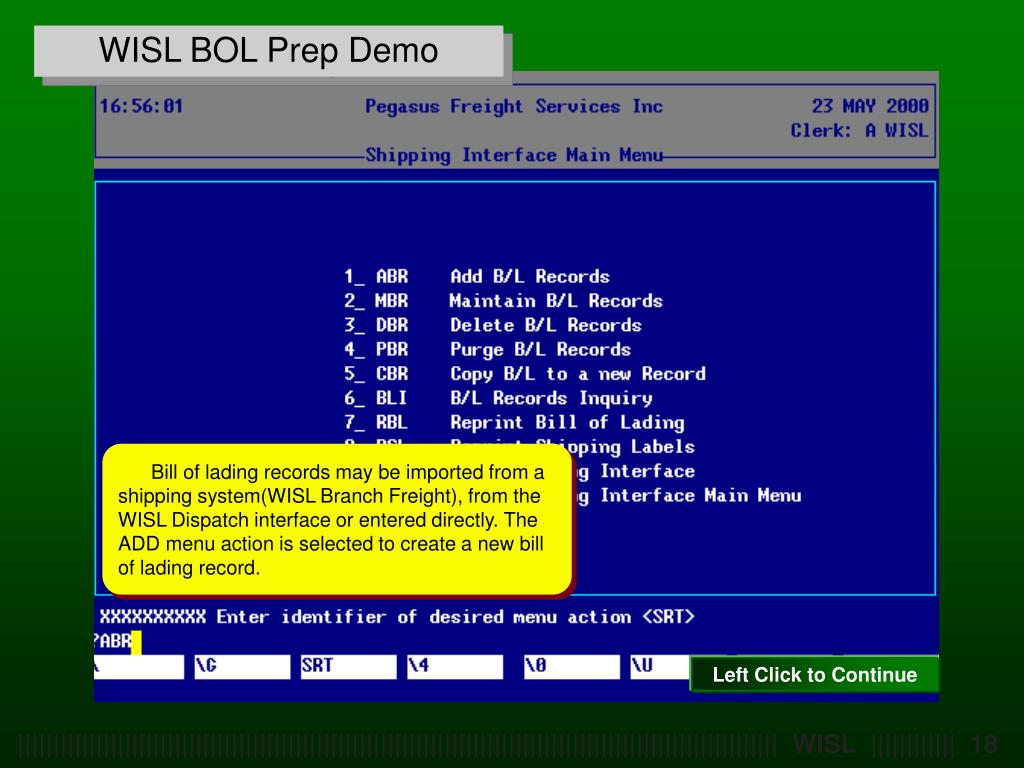Open 6 BLI B/L Records Inquiry
This screenshot has height=768, width=1024.
pyautogui.click(x=498, y=398)
